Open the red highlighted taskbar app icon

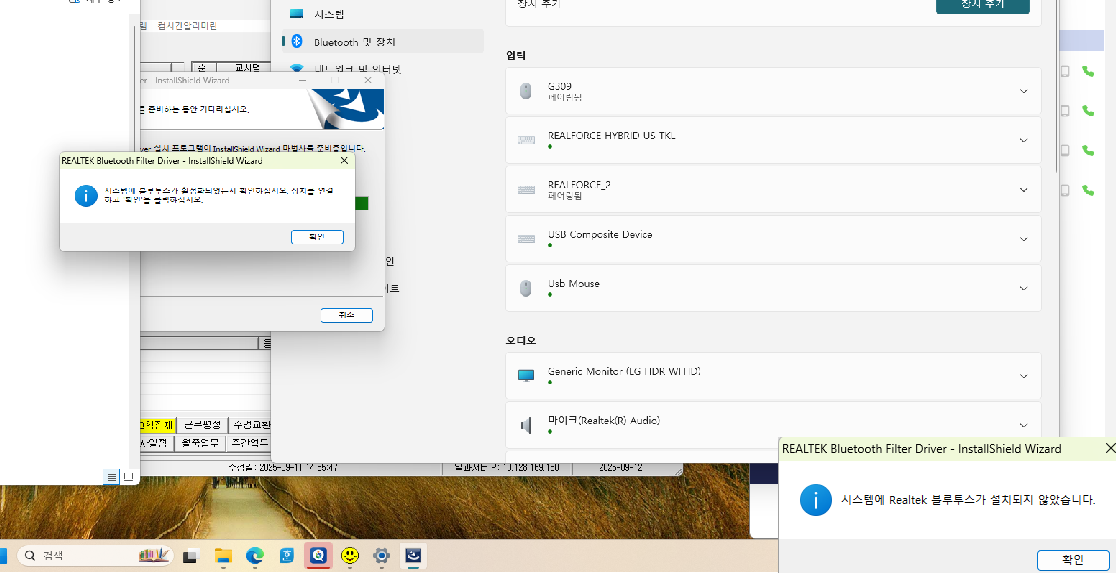click(x=318, y=556)
